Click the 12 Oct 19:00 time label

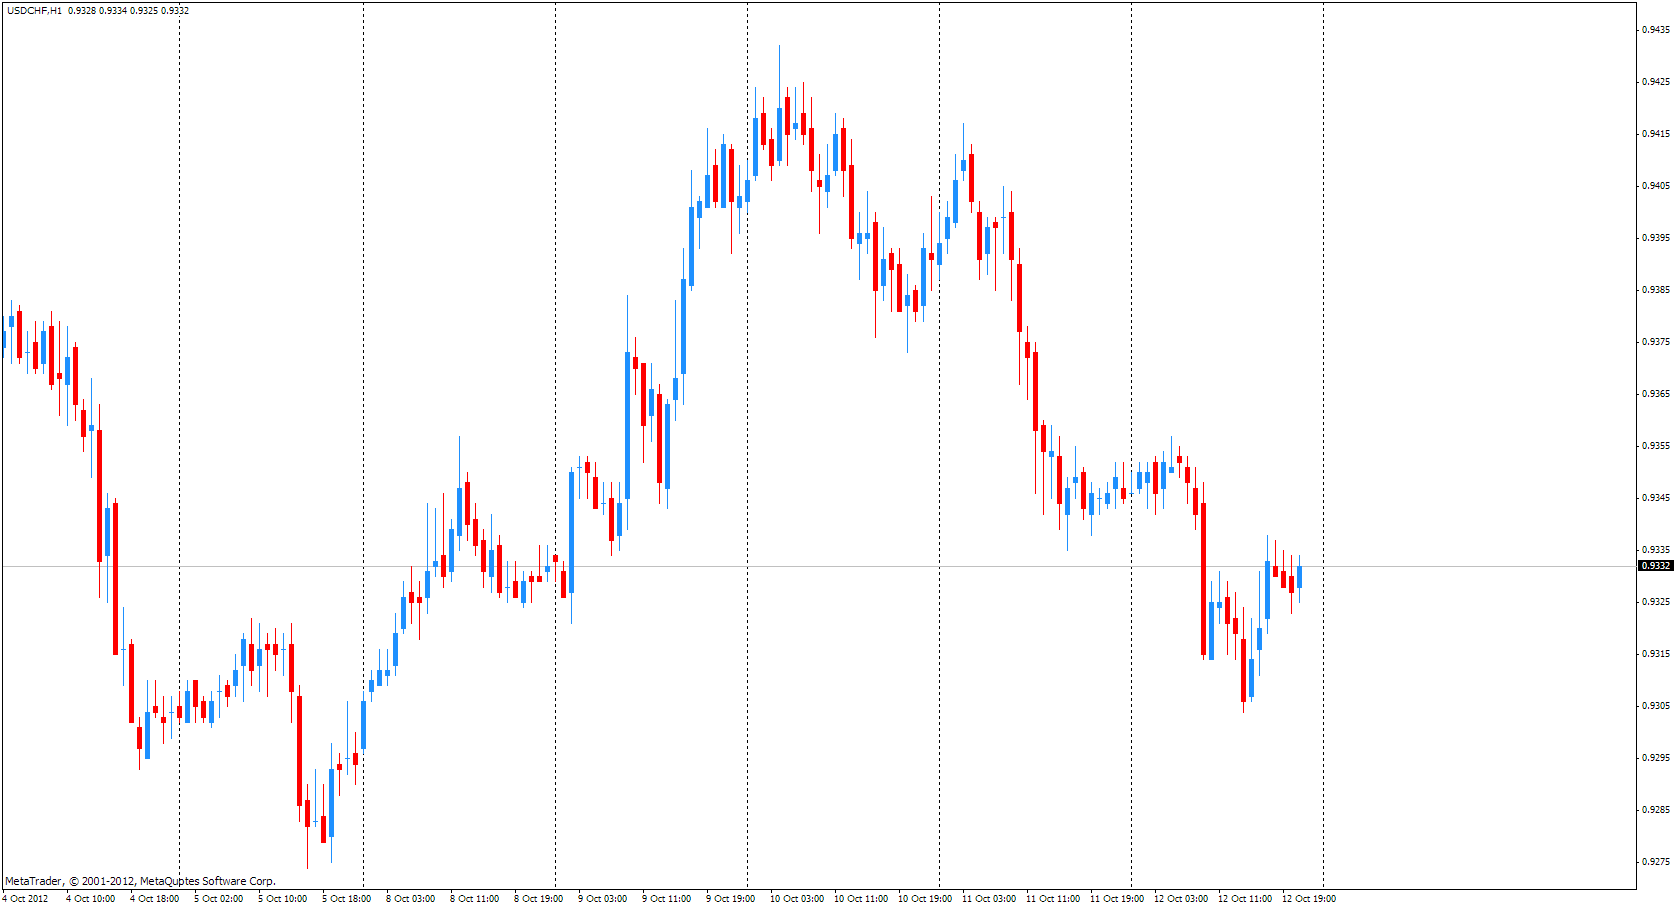coord(1309,899)
